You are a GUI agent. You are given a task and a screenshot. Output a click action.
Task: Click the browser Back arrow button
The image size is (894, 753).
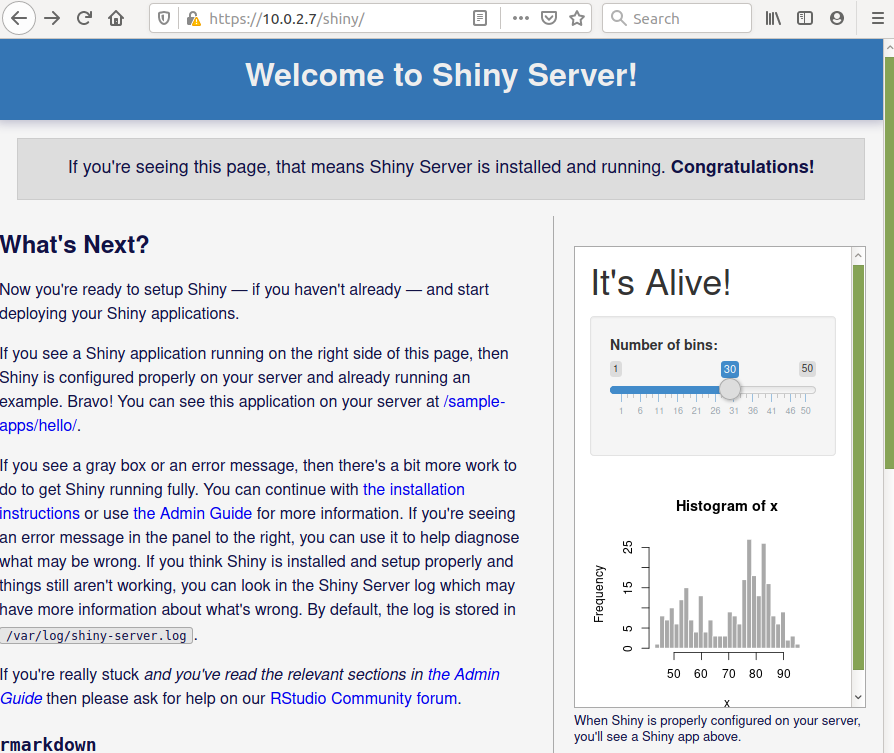[19, 18]
